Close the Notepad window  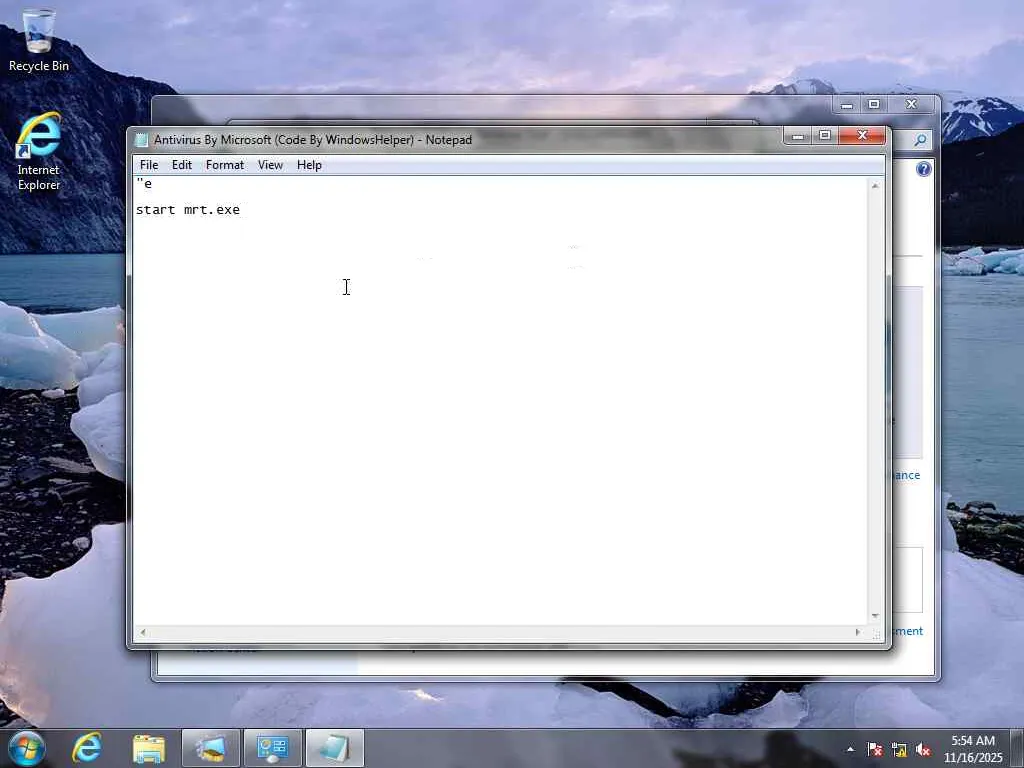pos(862,136)
